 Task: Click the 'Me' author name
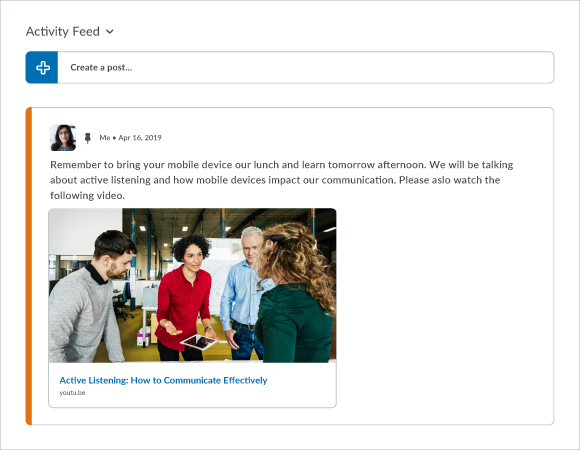(105, 138)
